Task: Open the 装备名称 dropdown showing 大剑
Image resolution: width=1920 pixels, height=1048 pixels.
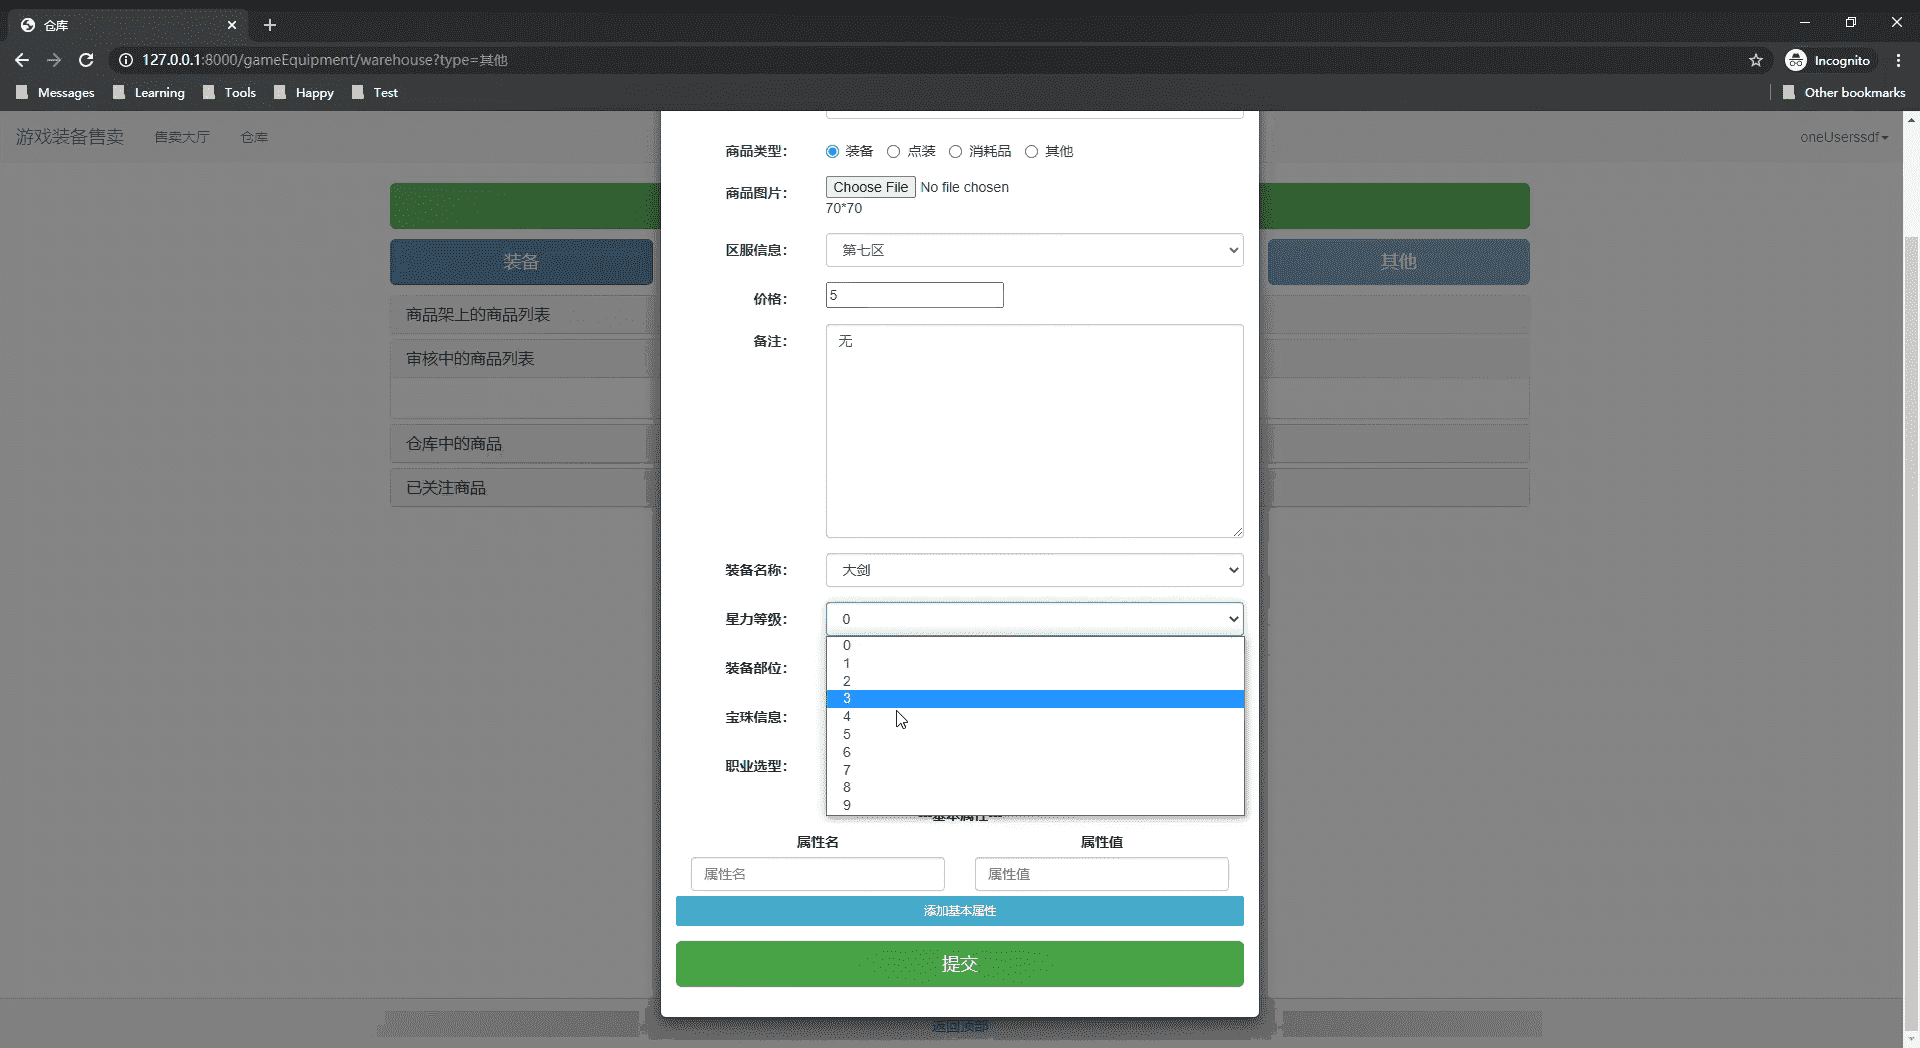Action: (x=1034, y=570)
